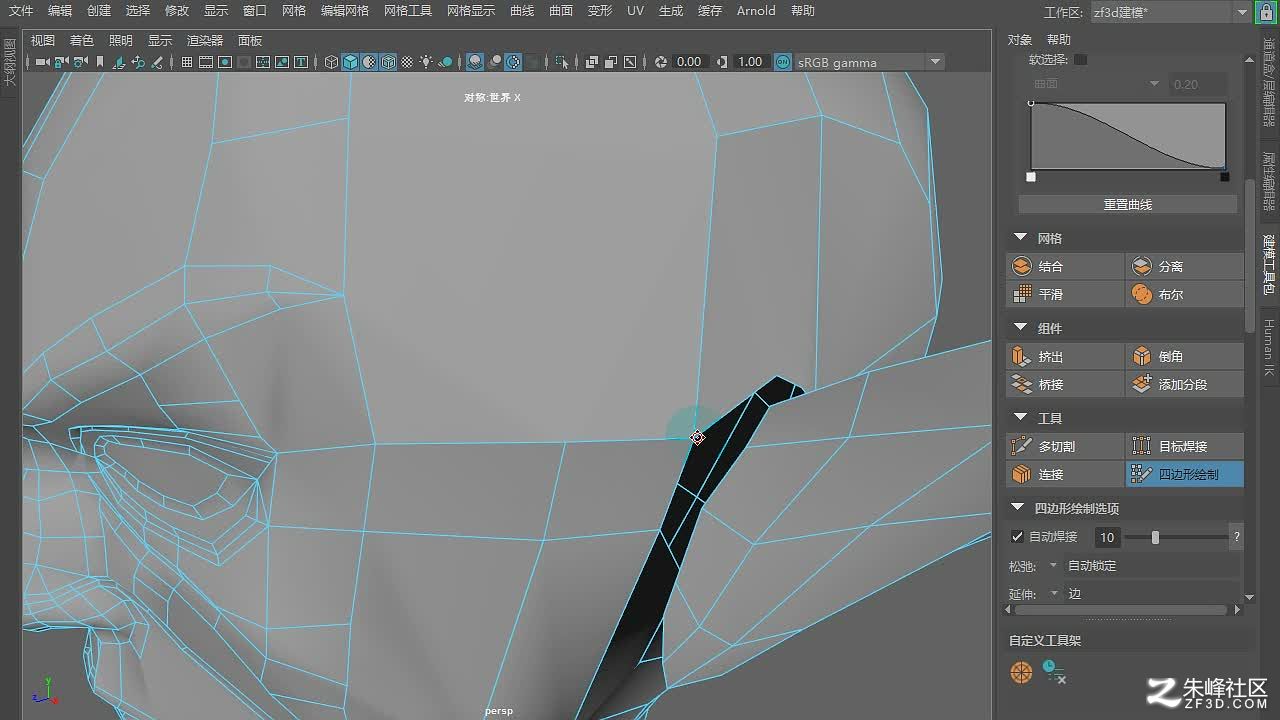Open the toolkit 对象 menu
This screenshot has width=1280, height=720.
[x=1019, y=40]
